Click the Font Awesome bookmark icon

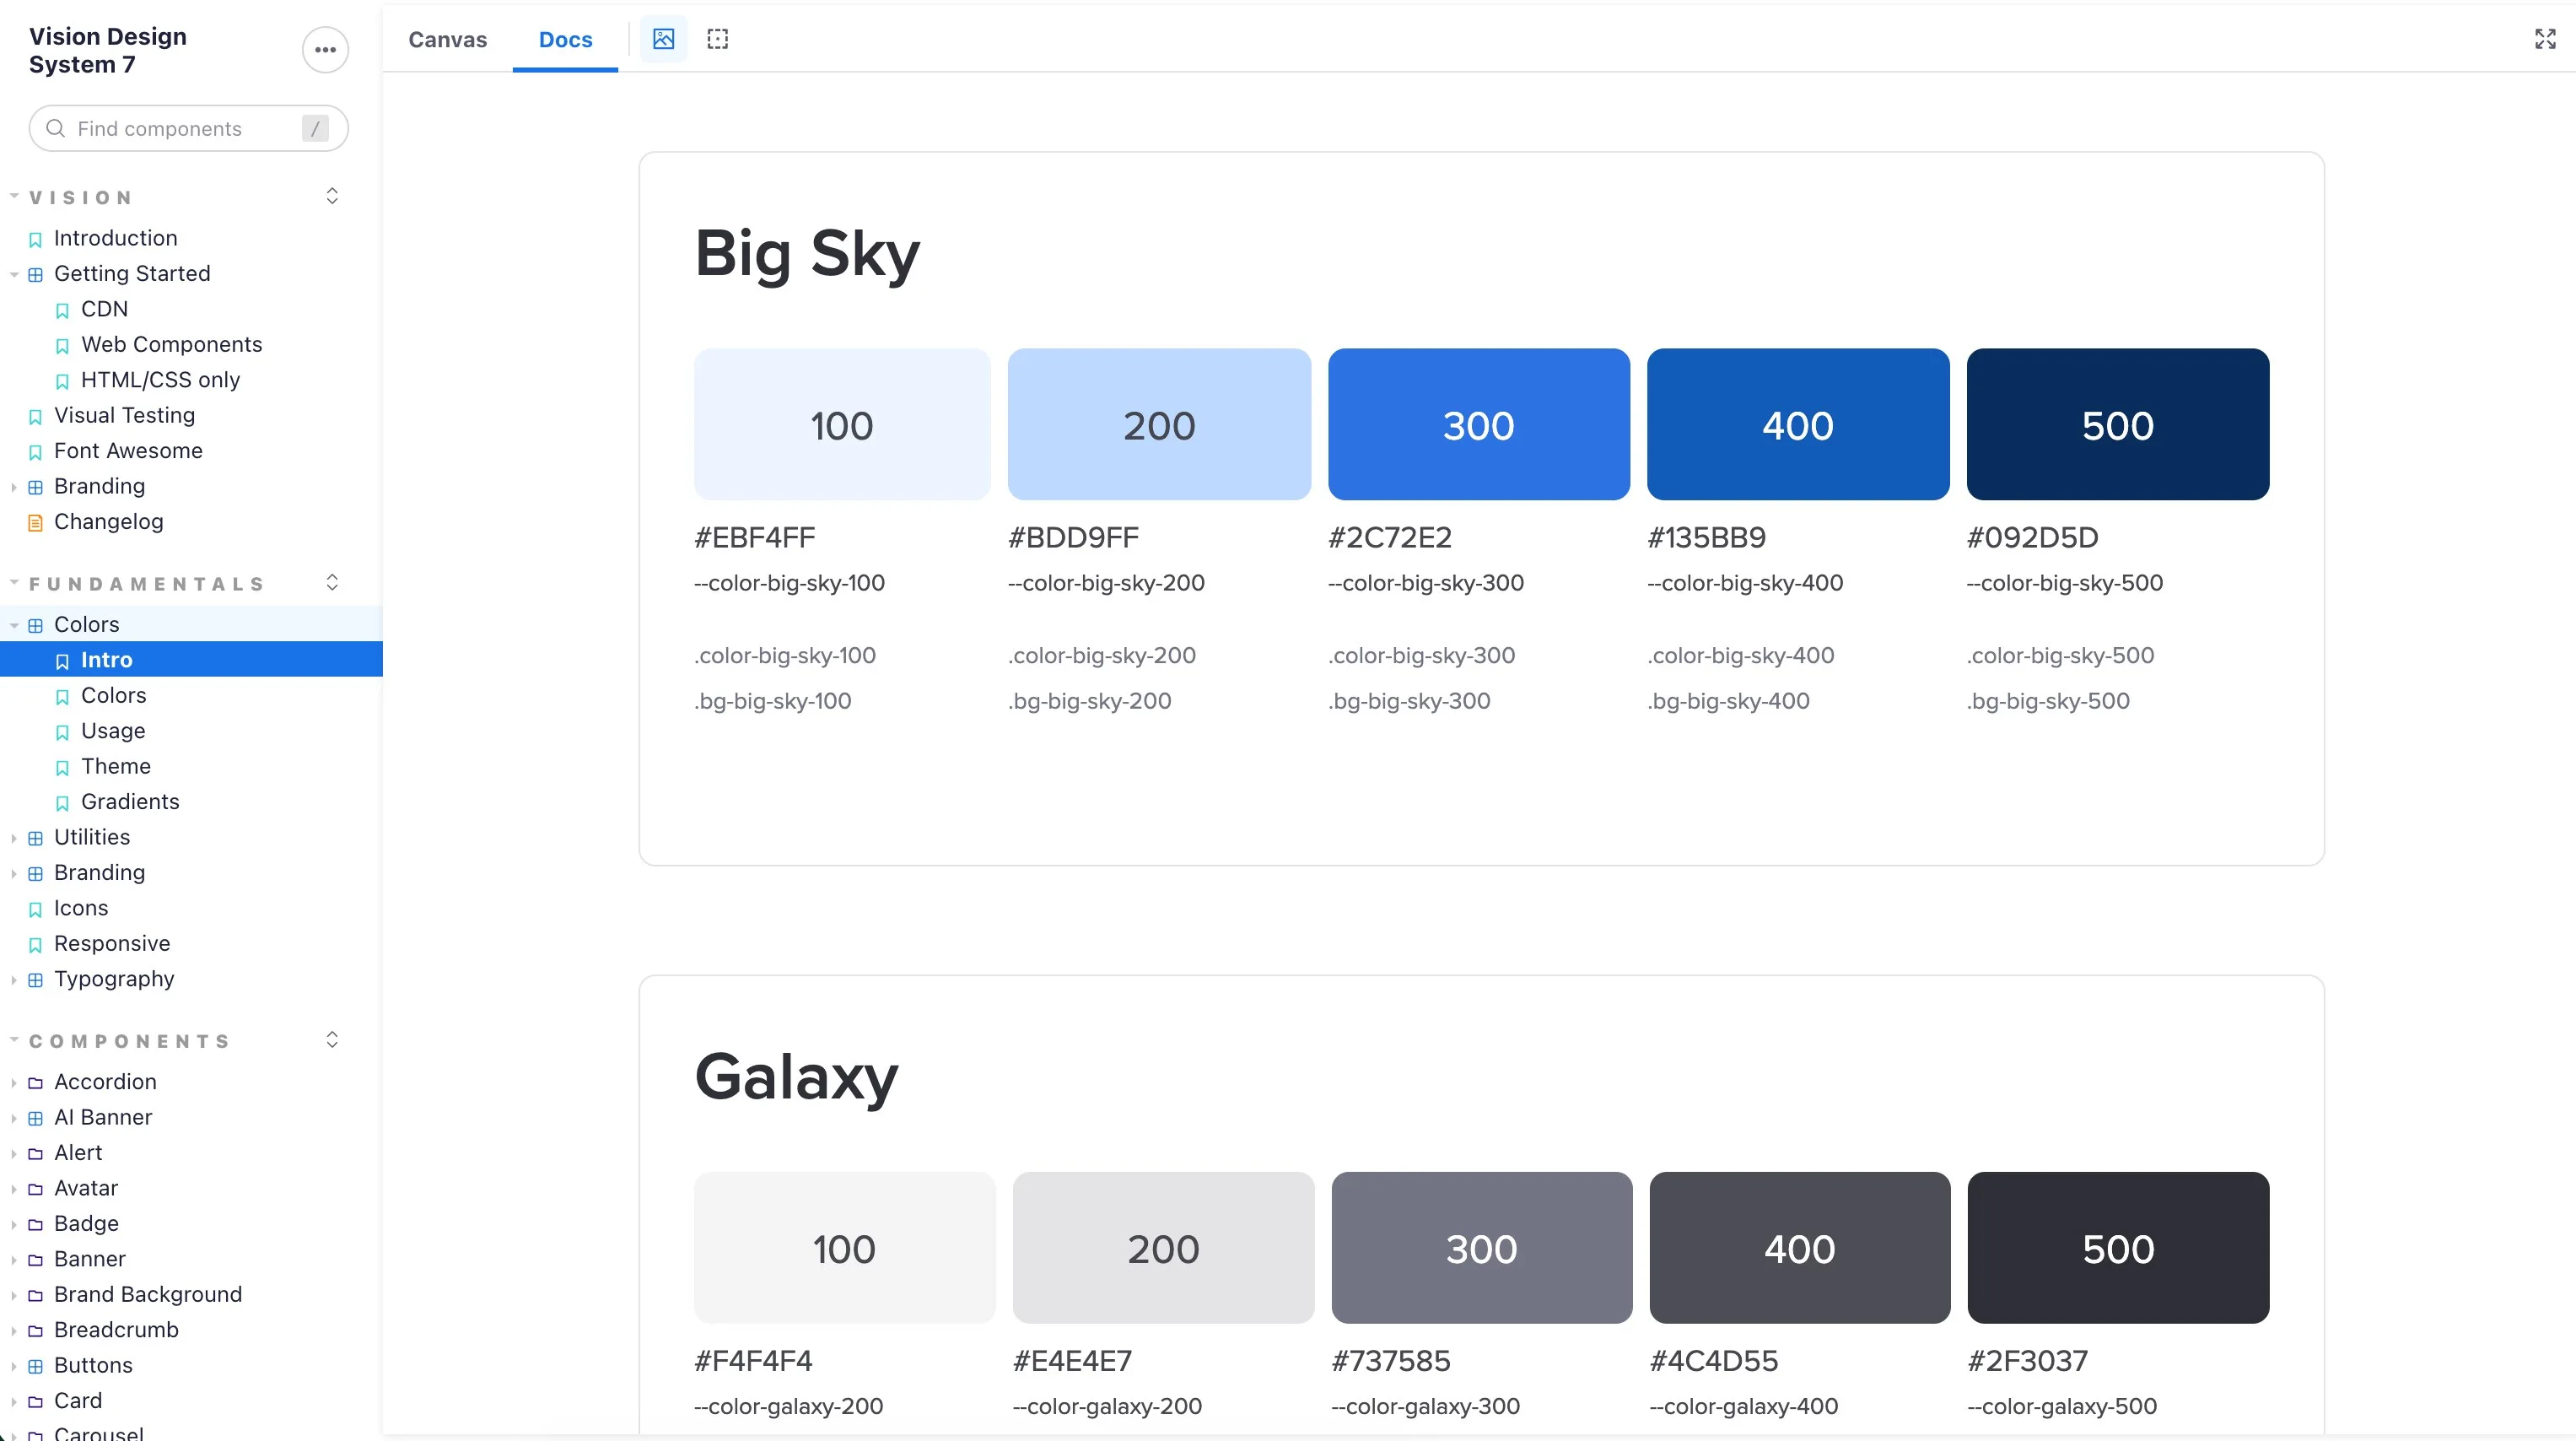tap(35, 452)
